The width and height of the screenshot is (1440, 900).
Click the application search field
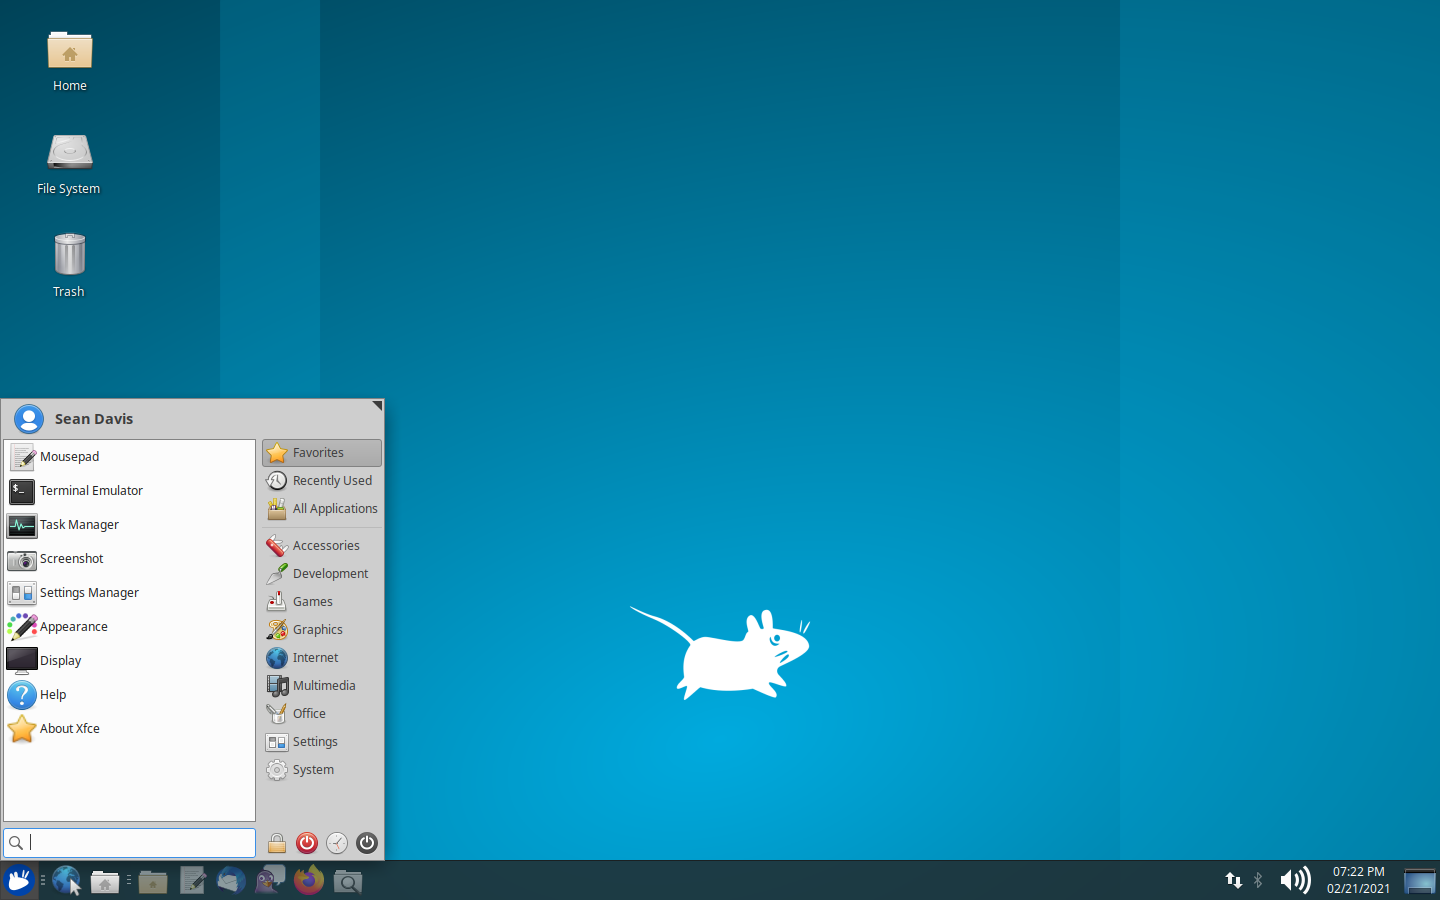(129, 843)
